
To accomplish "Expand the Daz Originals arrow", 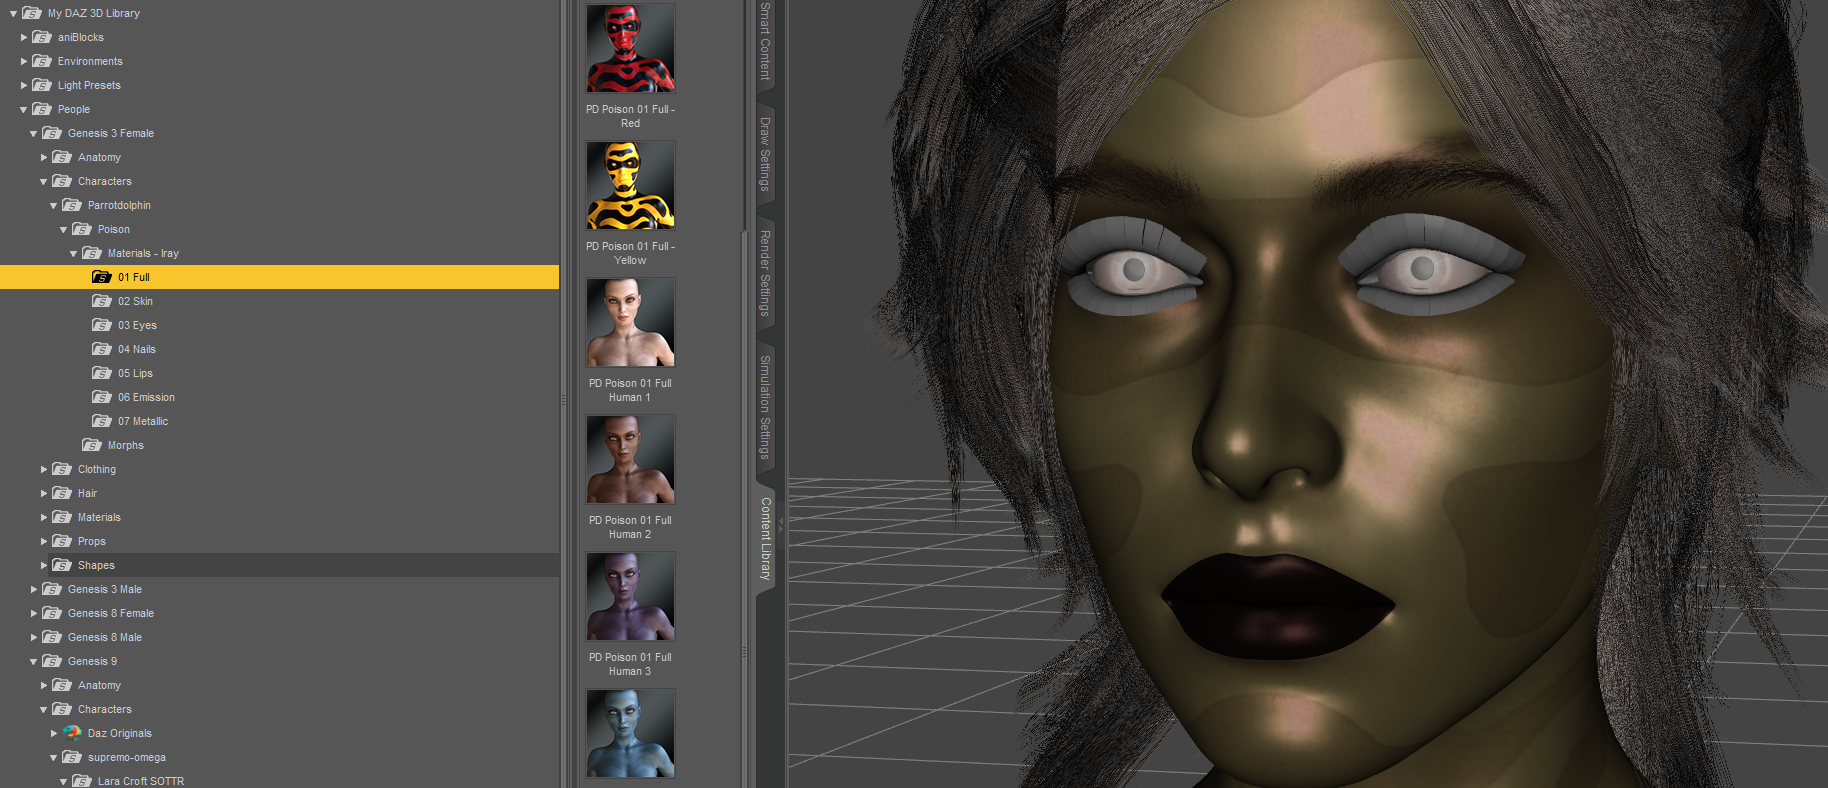I will point(54,733).
